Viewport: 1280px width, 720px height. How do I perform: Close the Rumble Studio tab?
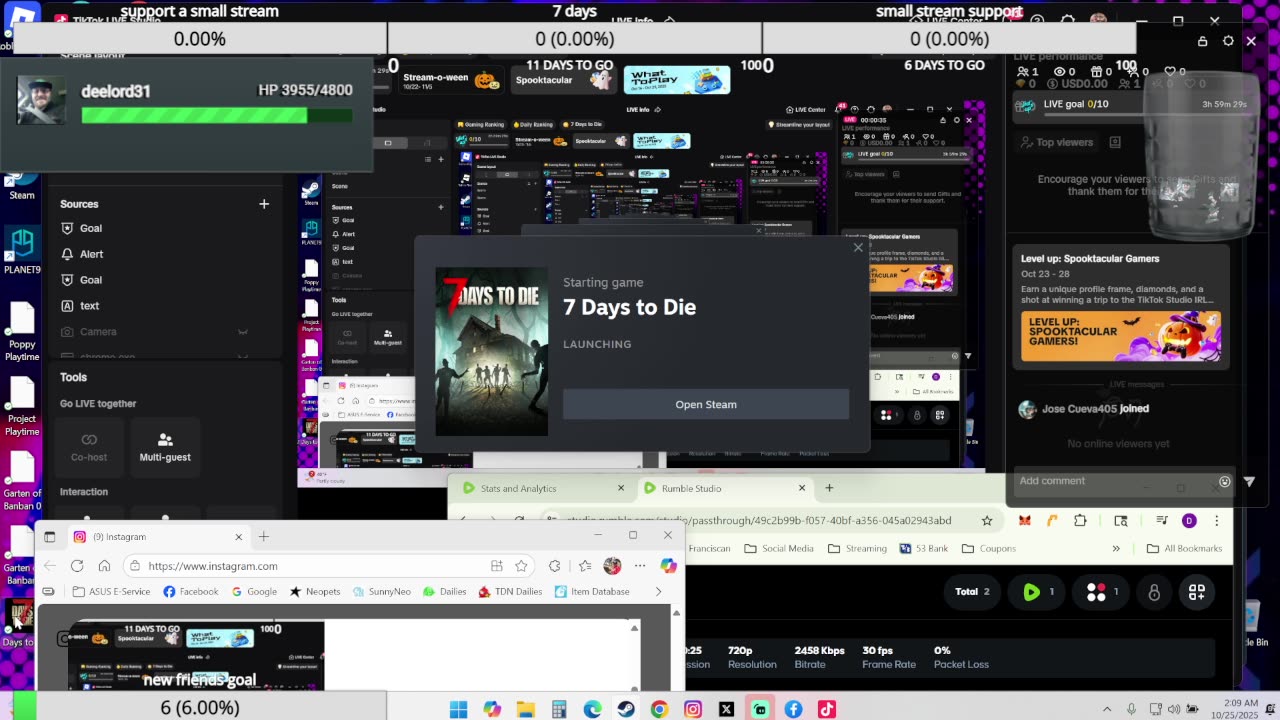[x=801, y=488]
